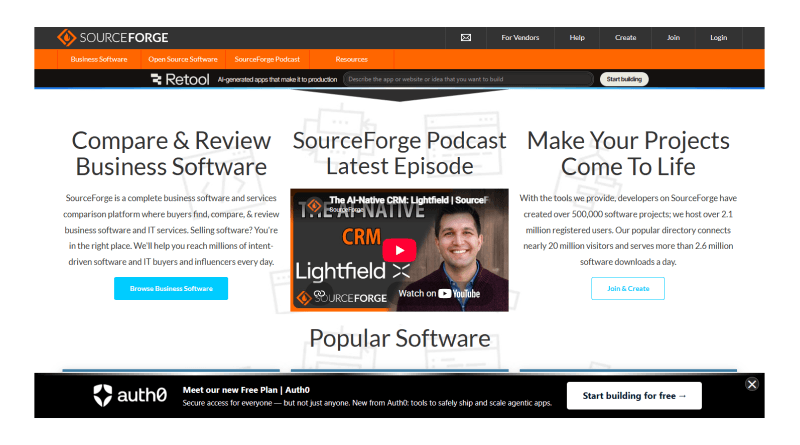Focus the Retool app description field
The width and height of the screenshot is (800, 445).
468,79
